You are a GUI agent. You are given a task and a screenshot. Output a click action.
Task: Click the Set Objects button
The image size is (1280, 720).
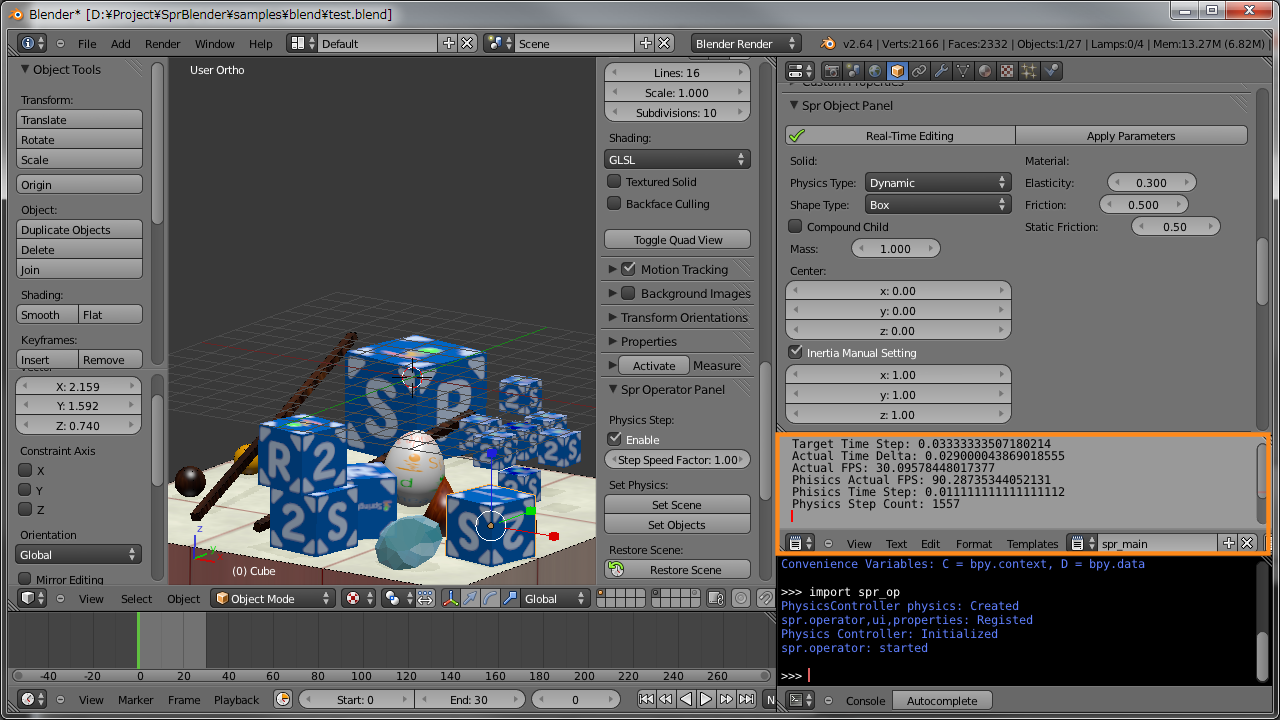click(677, 524)
